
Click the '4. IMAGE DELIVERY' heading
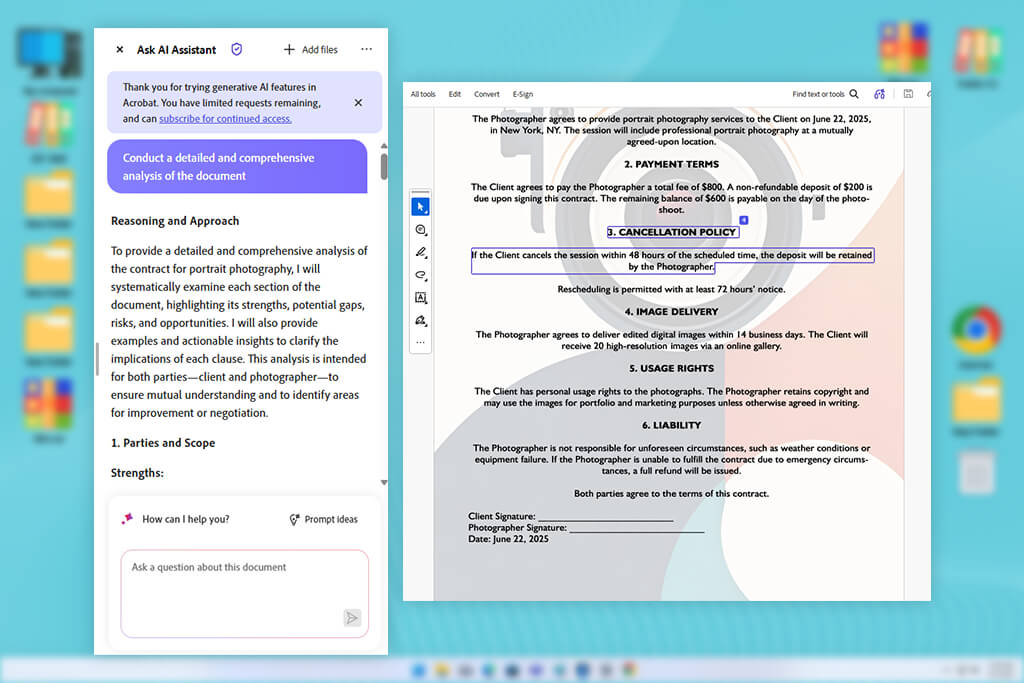click(x=671, y=311)
